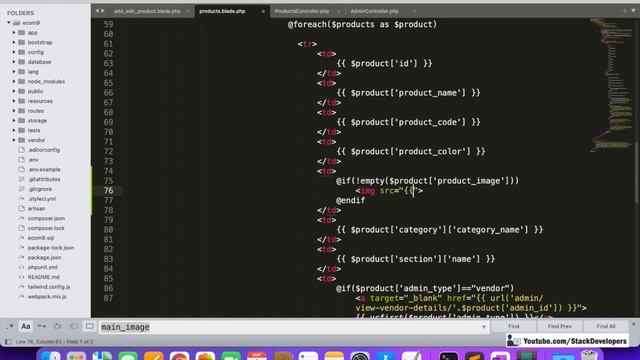Click the previous tab arrow

pos(97,11)
